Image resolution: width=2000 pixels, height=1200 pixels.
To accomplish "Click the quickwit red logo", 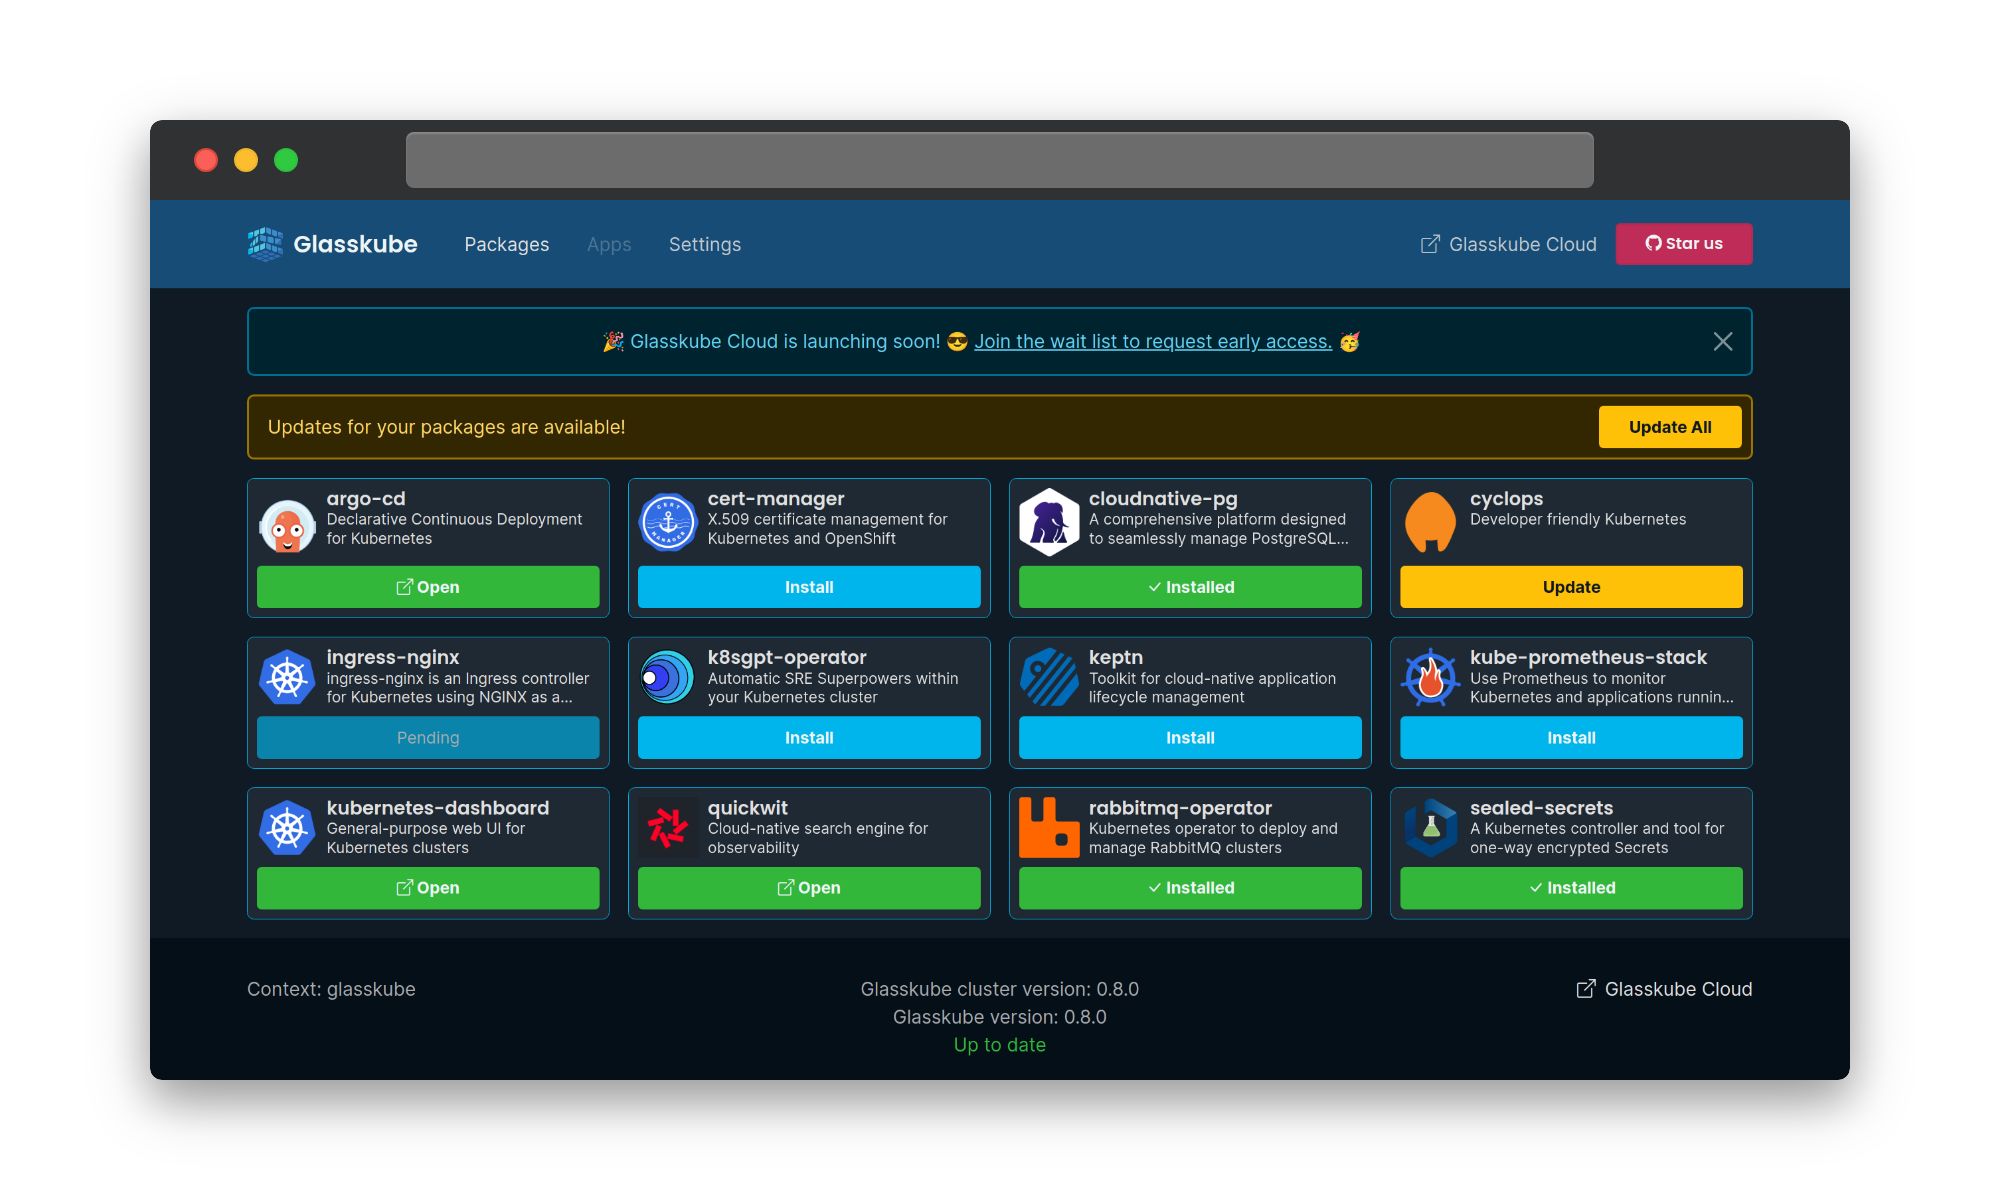I will click(668, 827).
